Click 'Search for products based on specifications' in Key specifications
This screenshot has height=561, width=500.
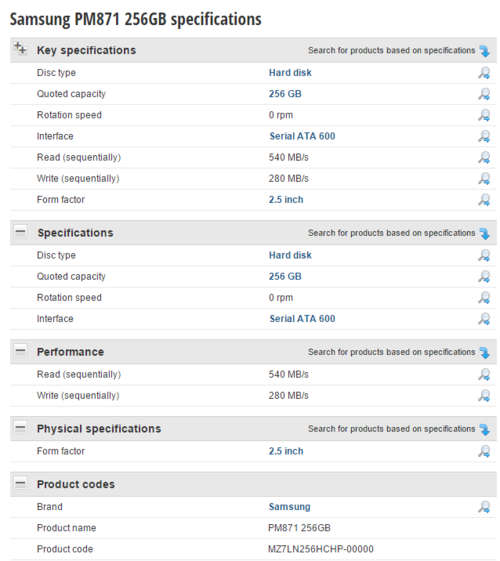(392, 50)
